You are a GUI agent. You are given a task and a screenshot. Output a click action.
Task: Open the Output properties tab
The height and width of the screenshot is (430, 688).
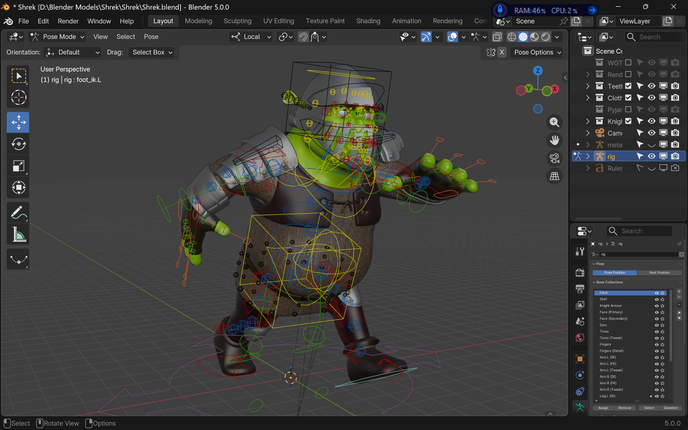tap(580, 289)
